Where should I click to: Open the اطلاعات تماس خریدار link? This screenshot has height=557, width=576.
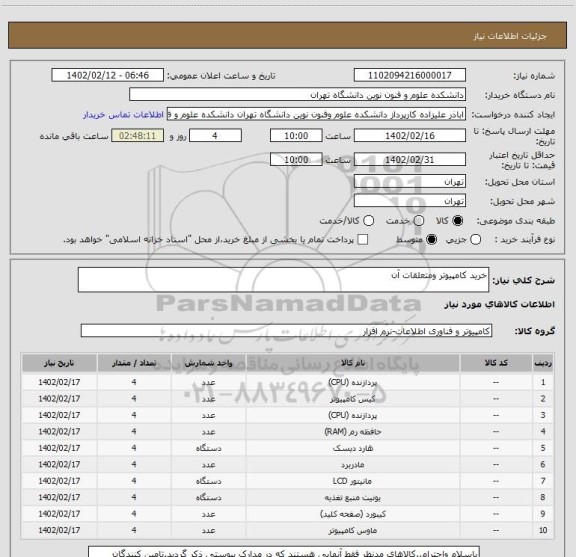coord(123,115)
